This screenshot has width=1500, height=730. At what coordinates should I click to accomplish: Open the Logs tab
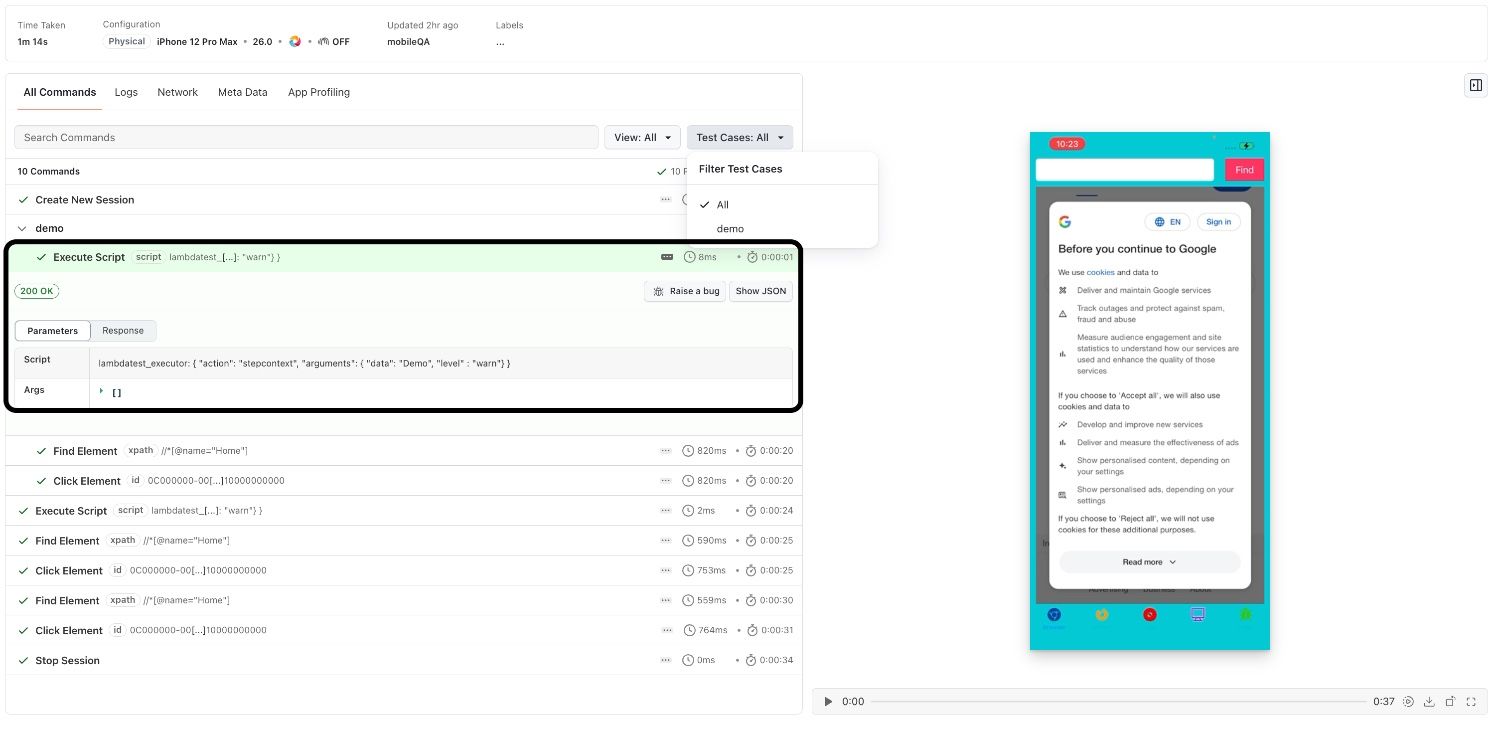pos(126,92)
